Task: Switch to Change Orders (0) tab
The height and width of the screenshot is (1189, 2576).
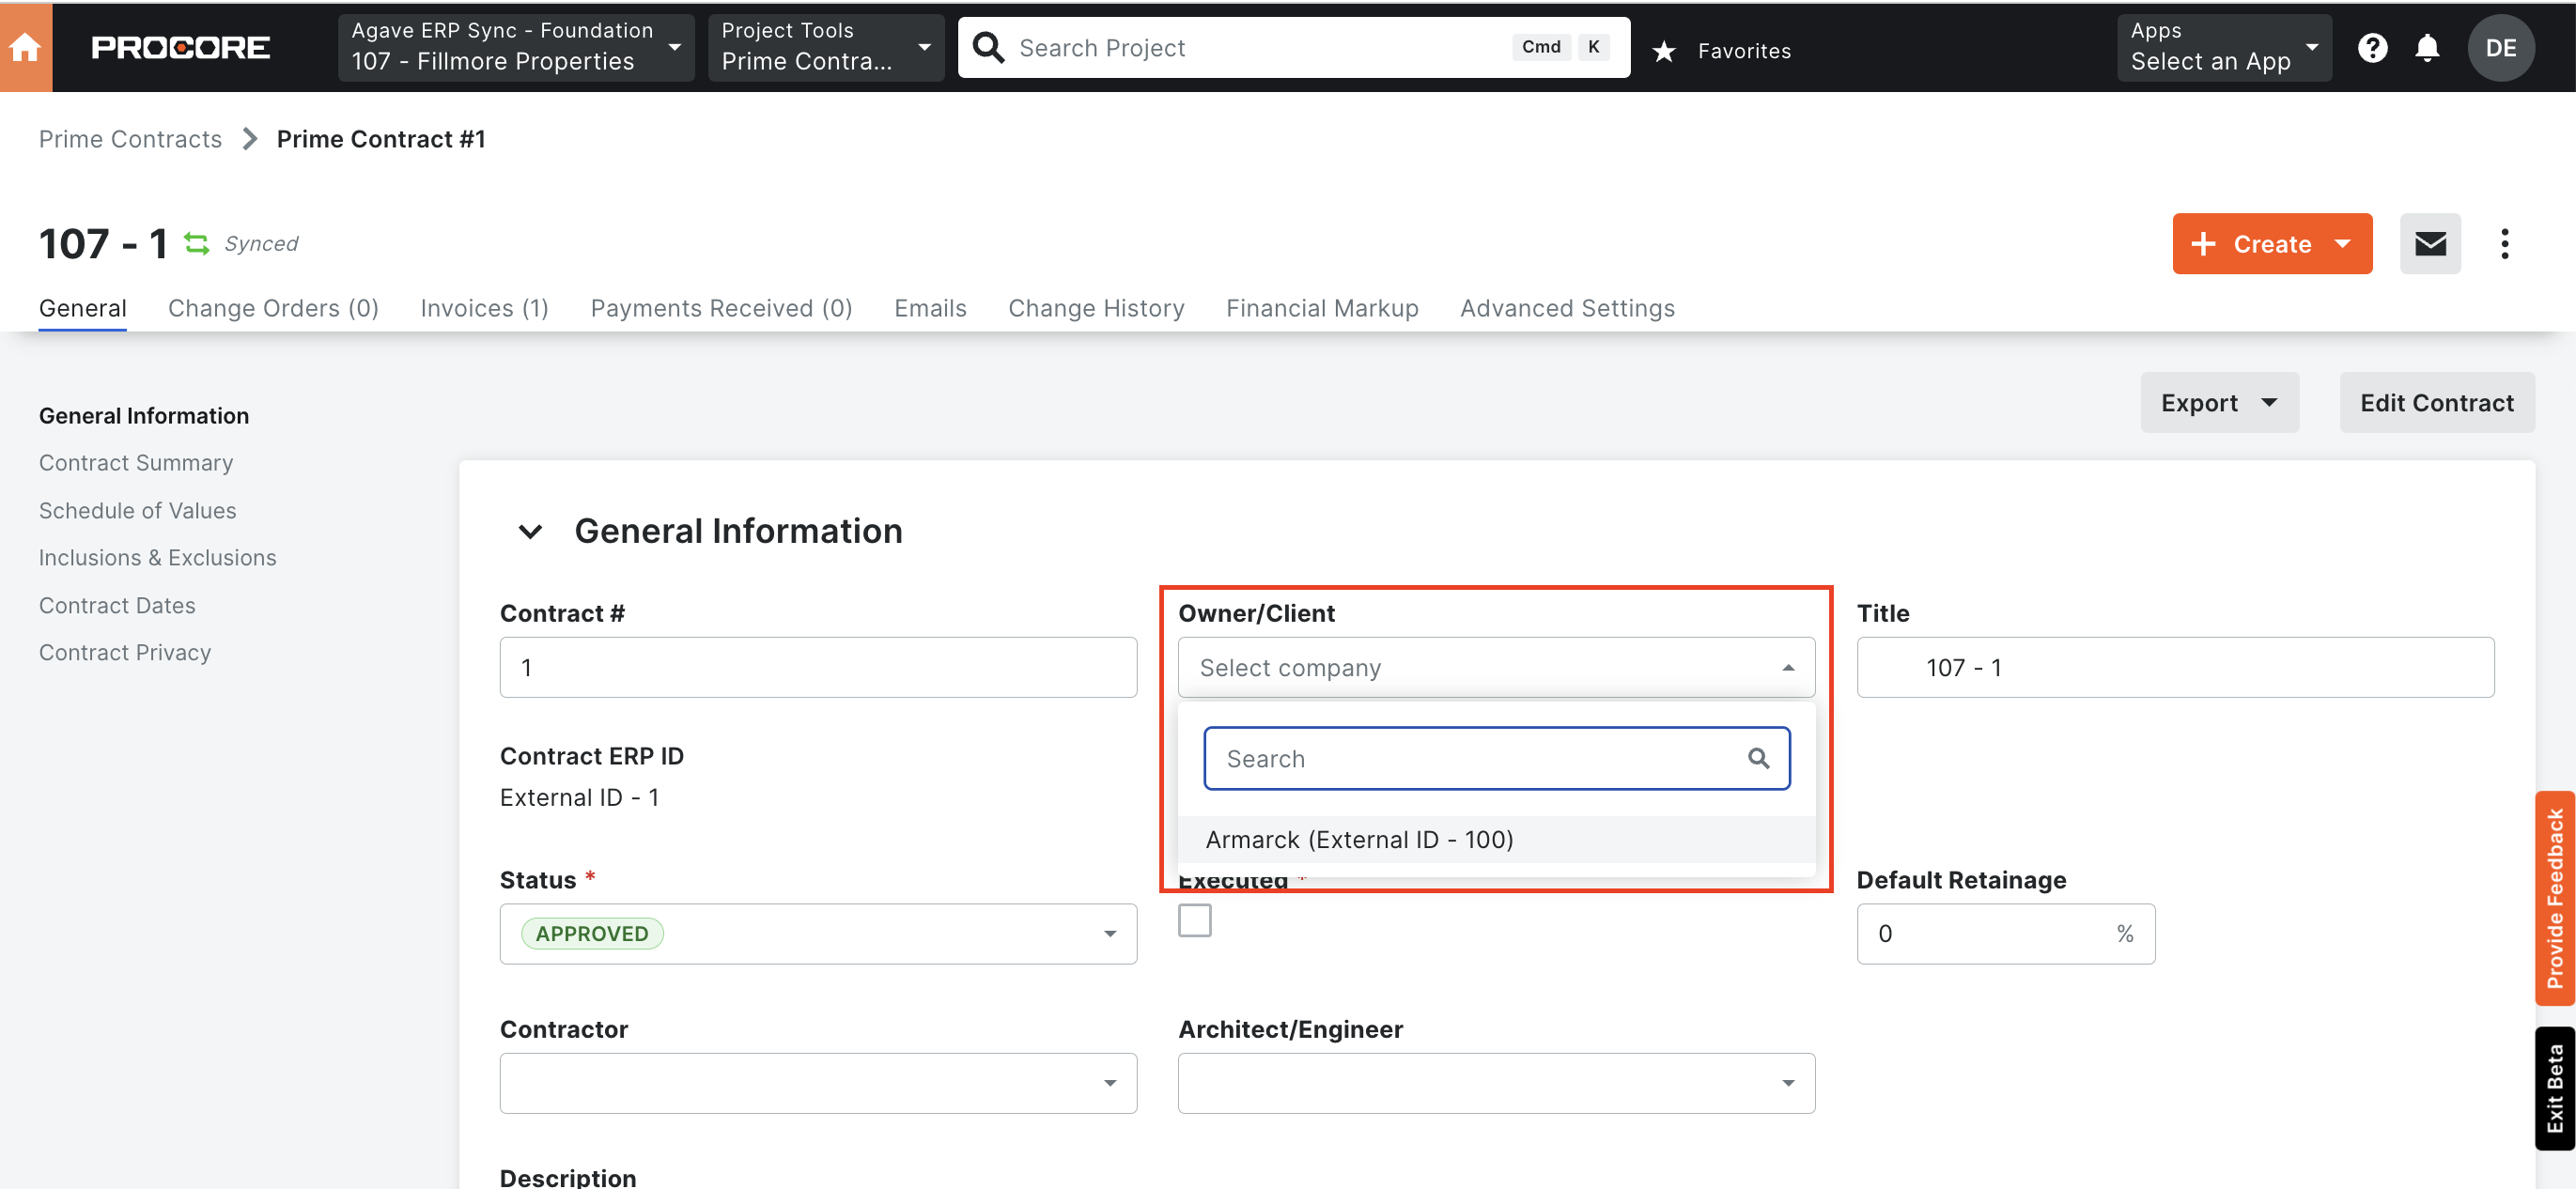Action: tap(273, 308)
